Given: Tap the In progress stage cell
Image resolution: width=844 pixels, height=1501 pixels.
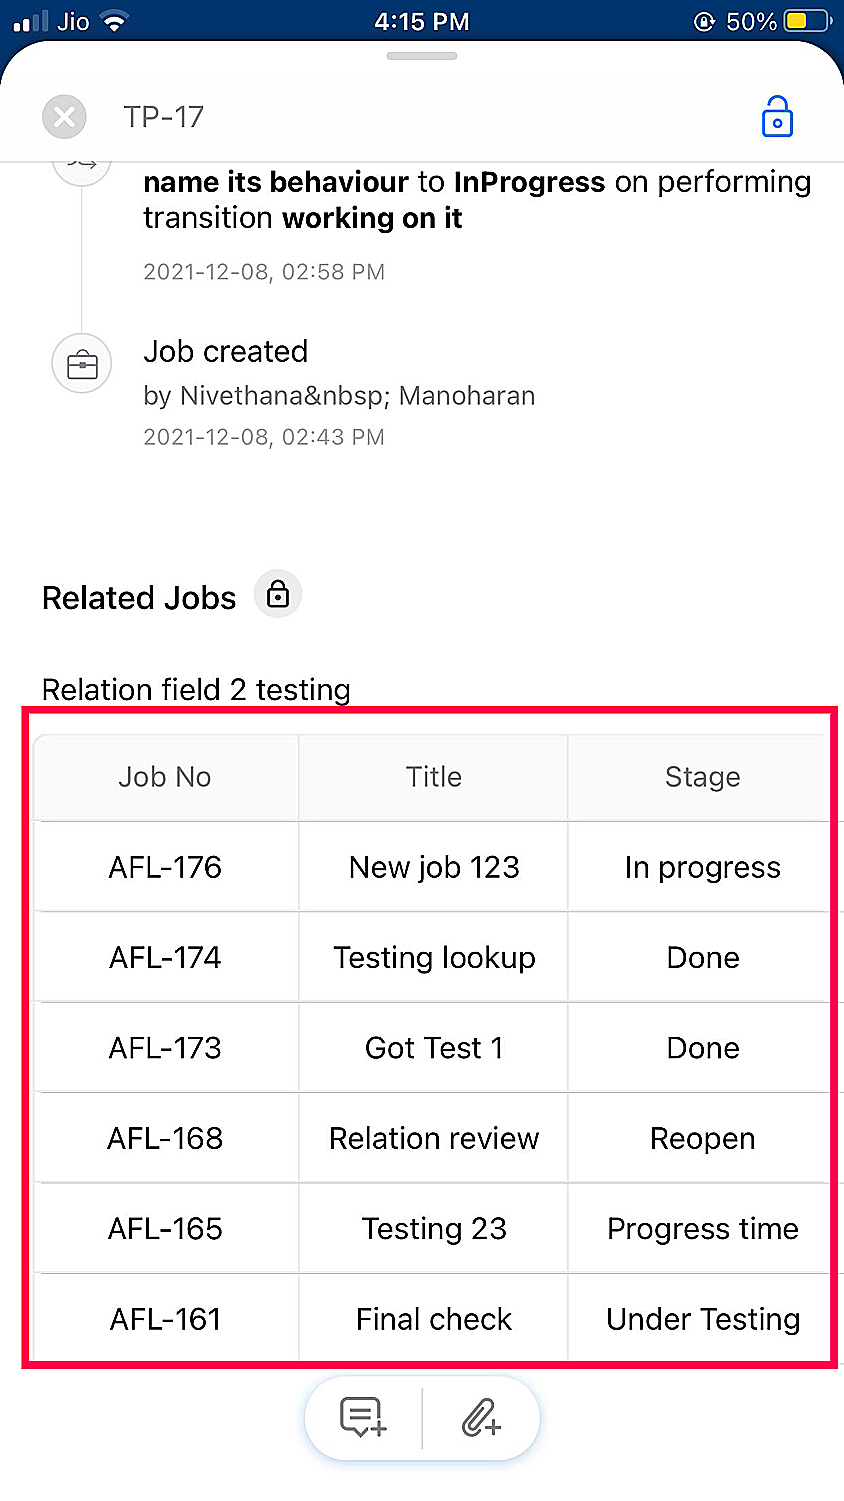Looking at the screenshot, I should 702,867.
